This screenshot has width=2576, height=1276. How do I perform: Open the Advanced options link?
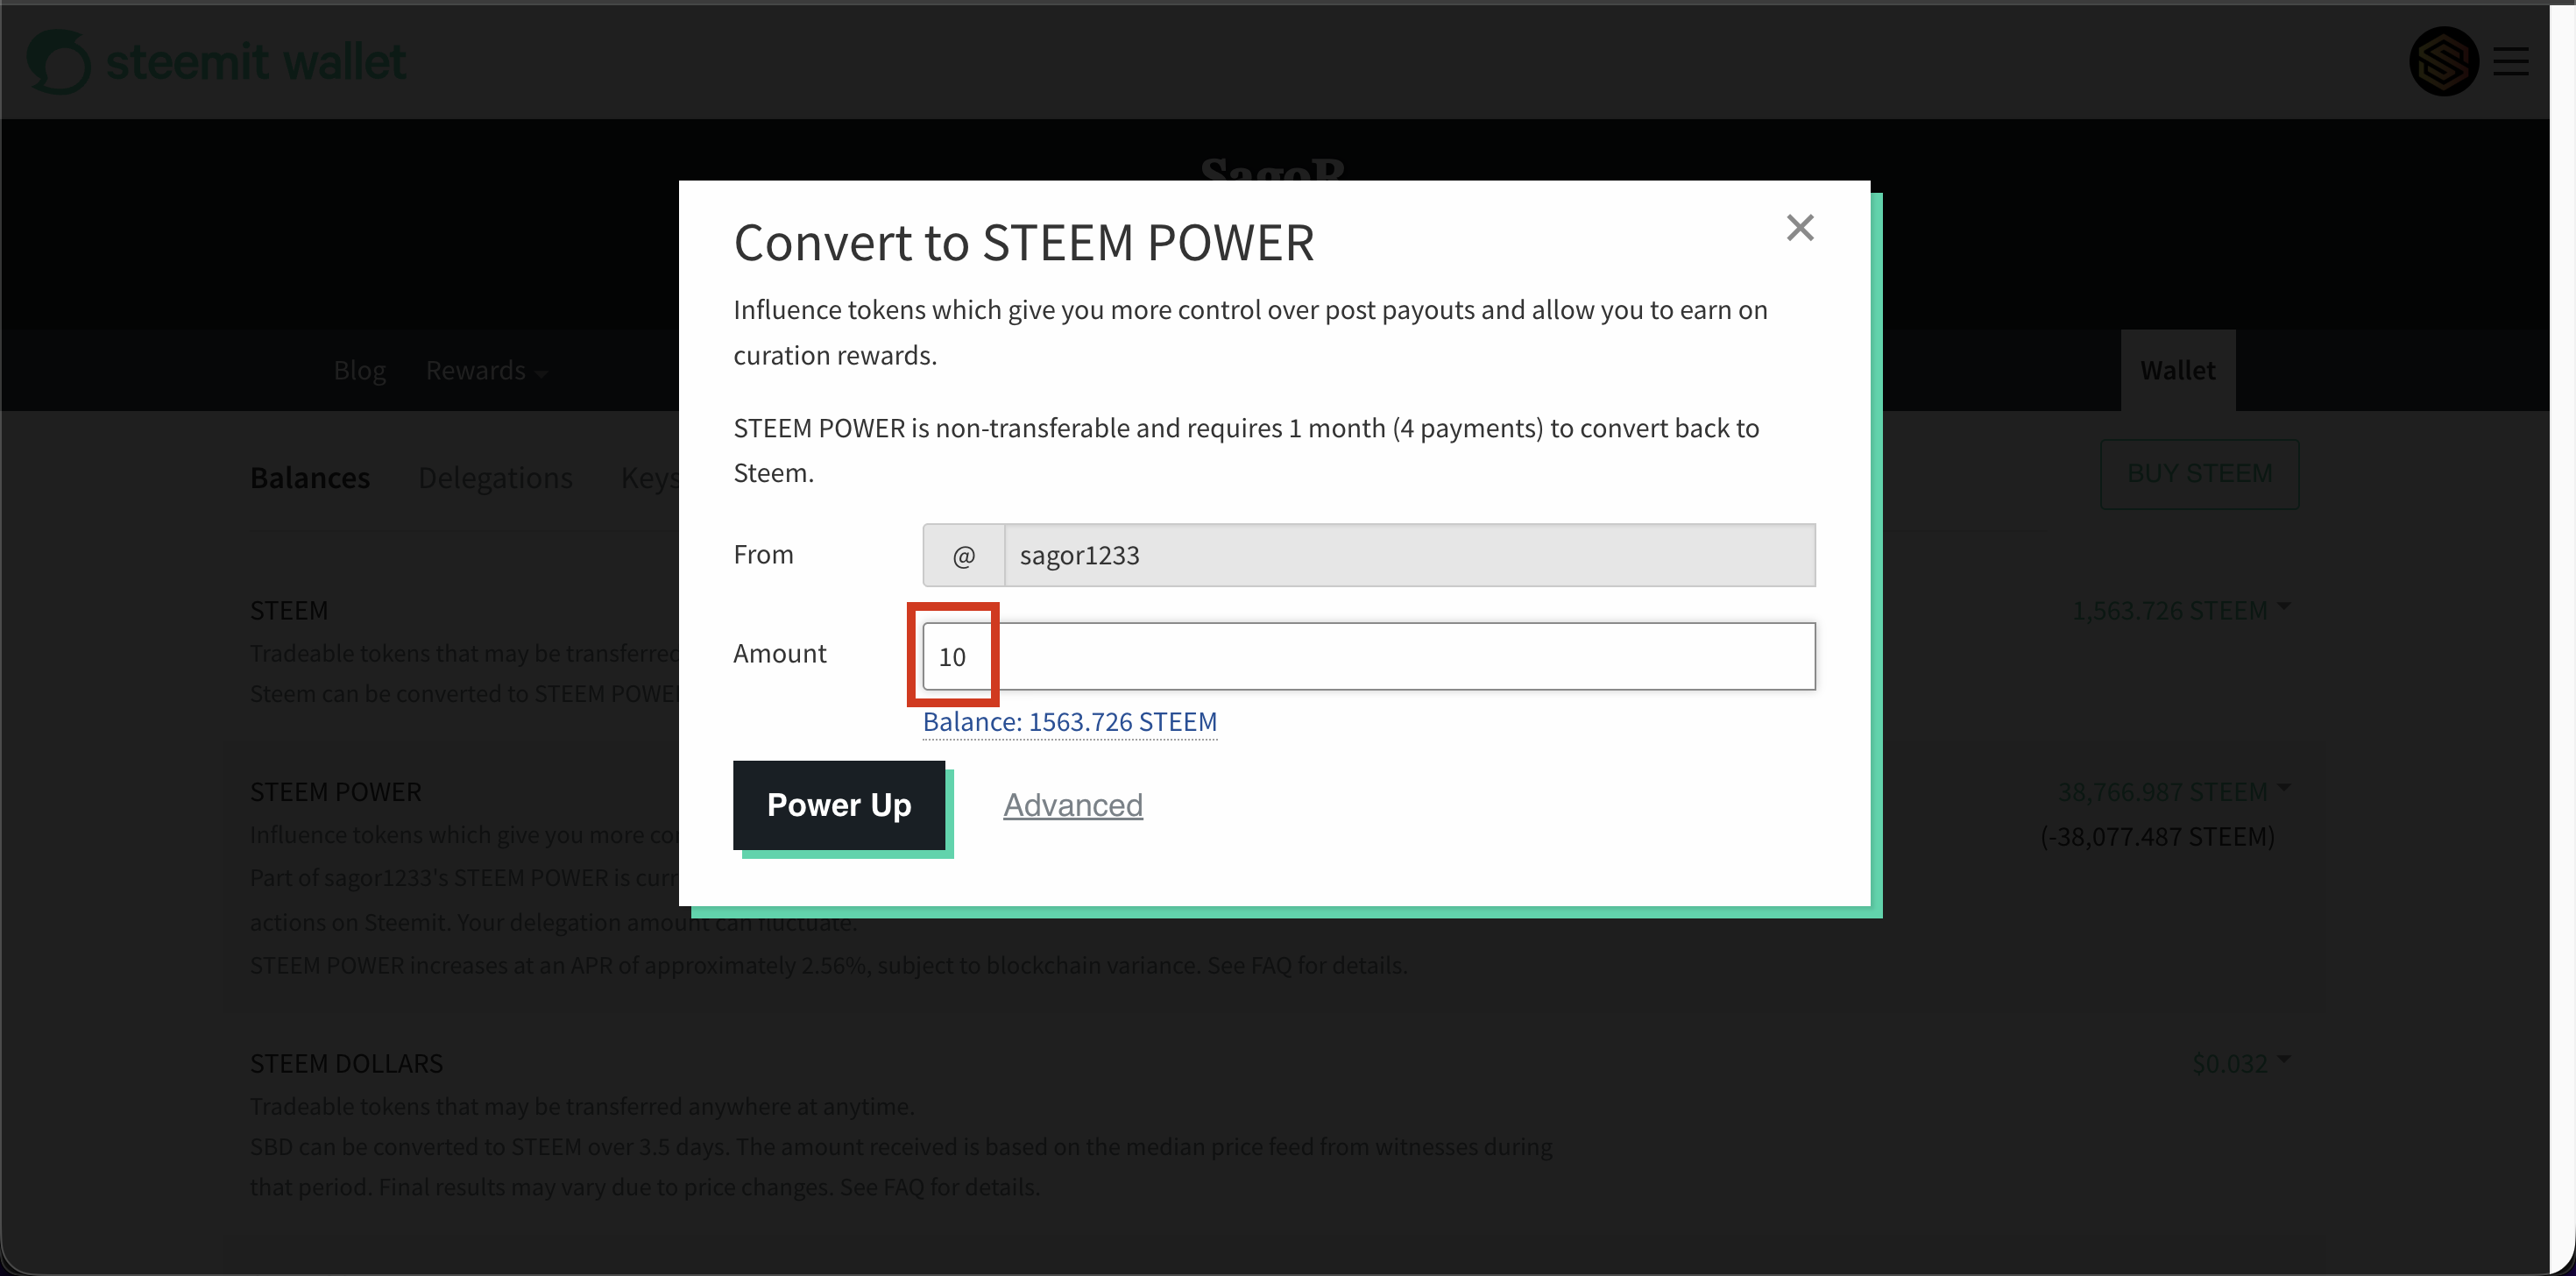(1073, 805)
